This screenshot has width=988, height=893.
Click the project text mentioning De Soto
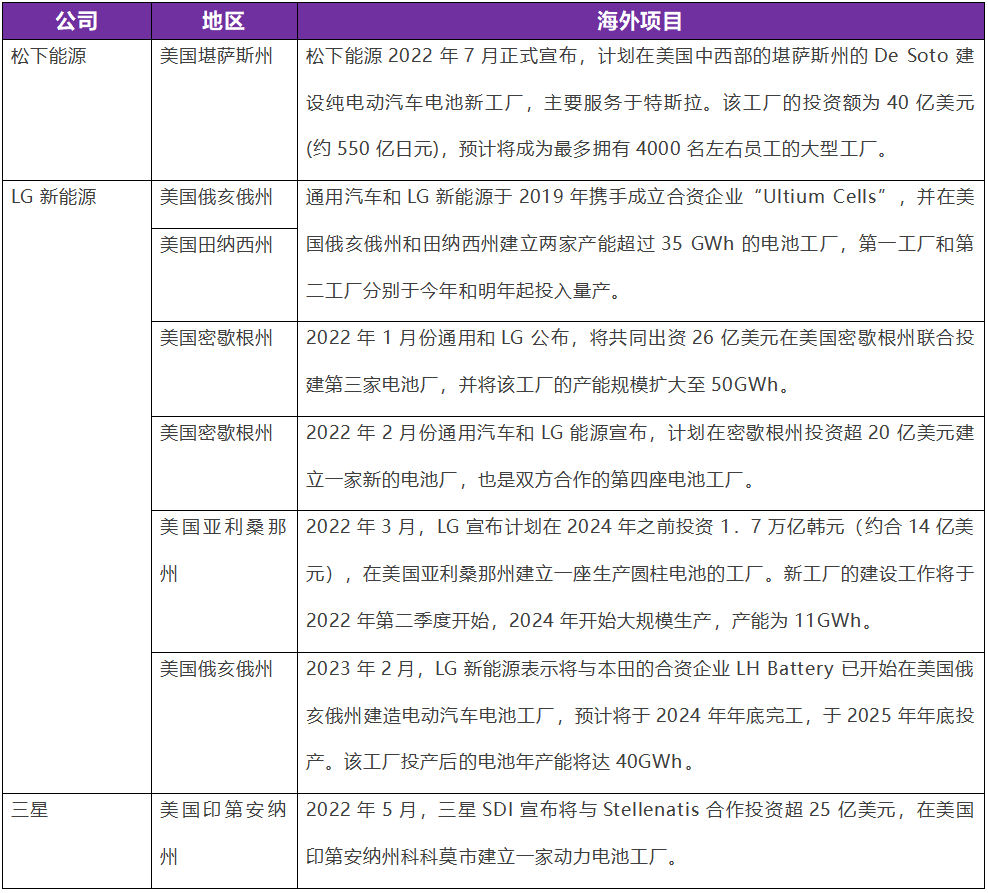click(640, 110)
